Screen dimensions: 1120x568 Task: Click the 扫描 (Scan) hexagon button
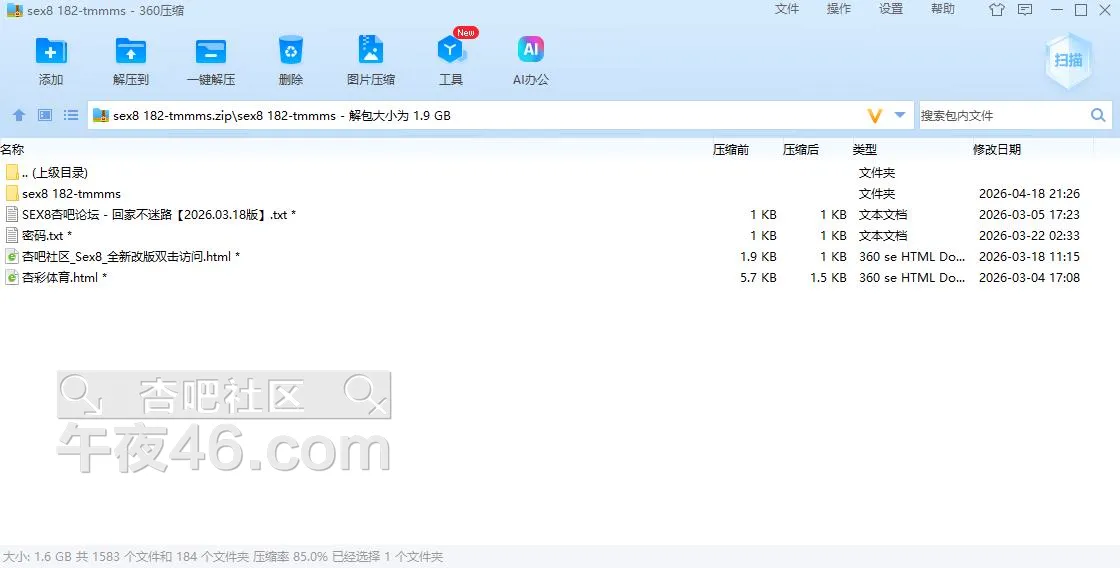(x=1068, y=60)
